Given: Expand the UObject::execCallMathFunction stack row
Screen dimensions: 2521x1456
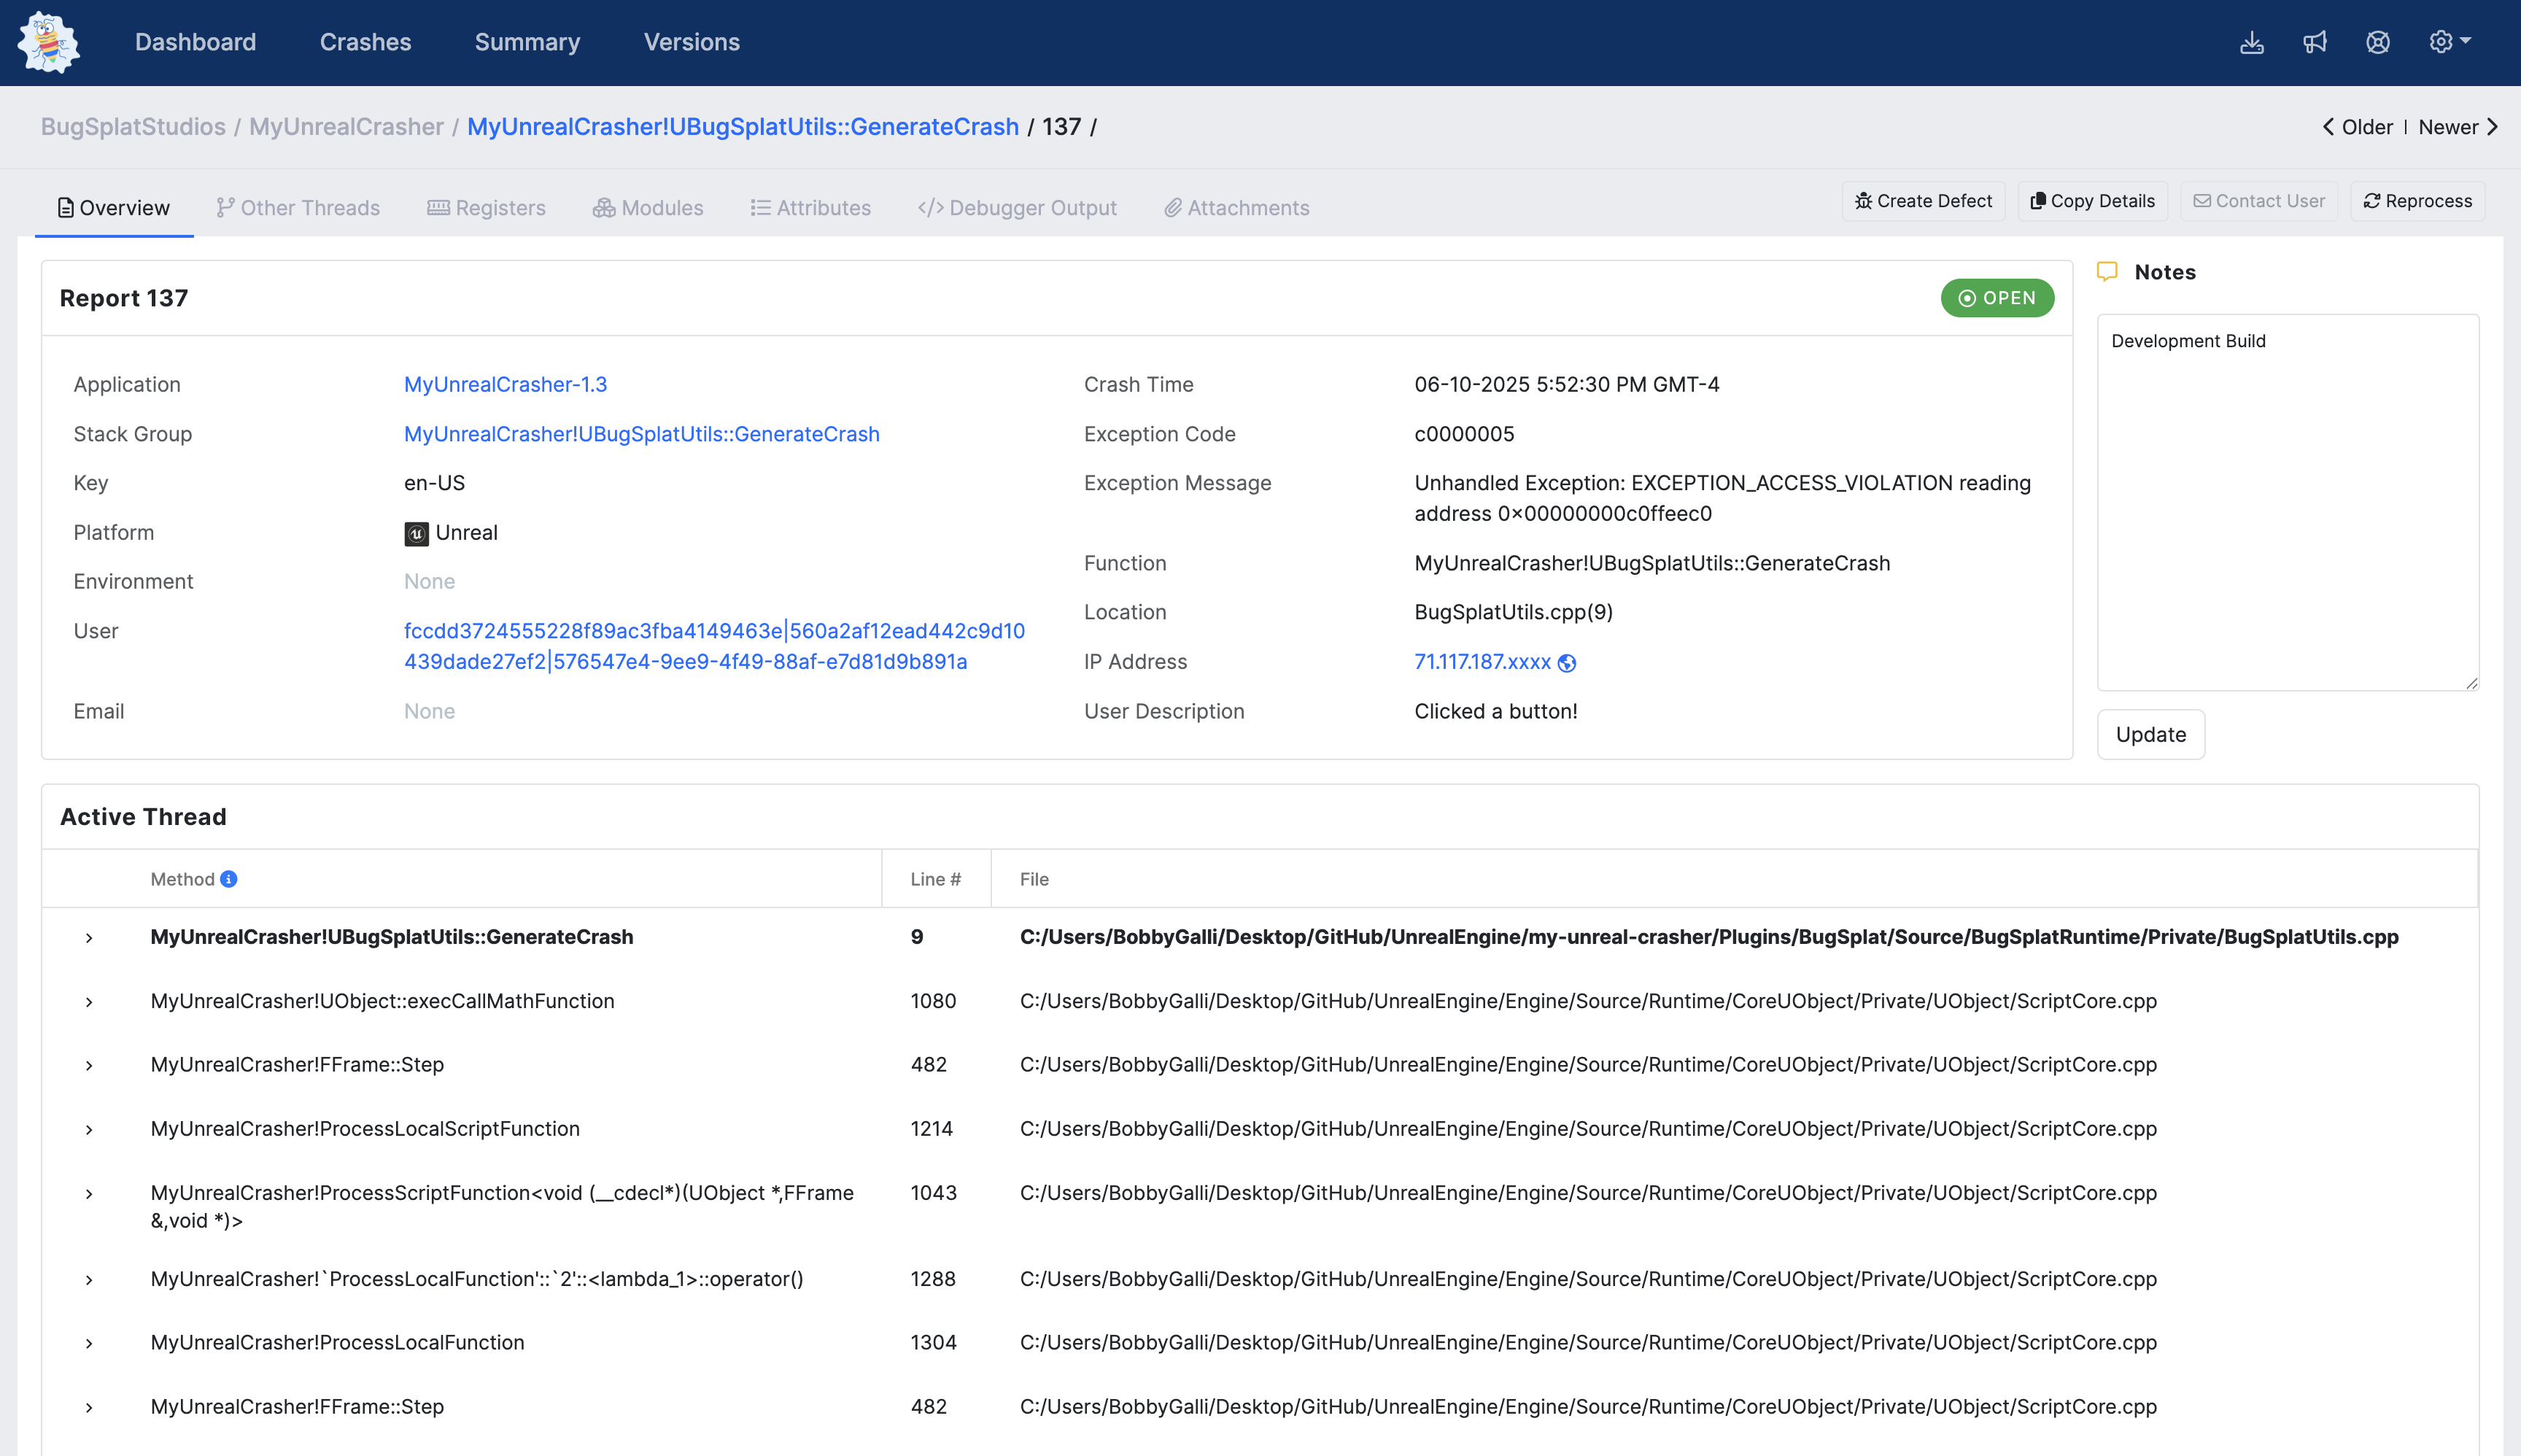Looking at the screenshot, I should click(89, 1002).
